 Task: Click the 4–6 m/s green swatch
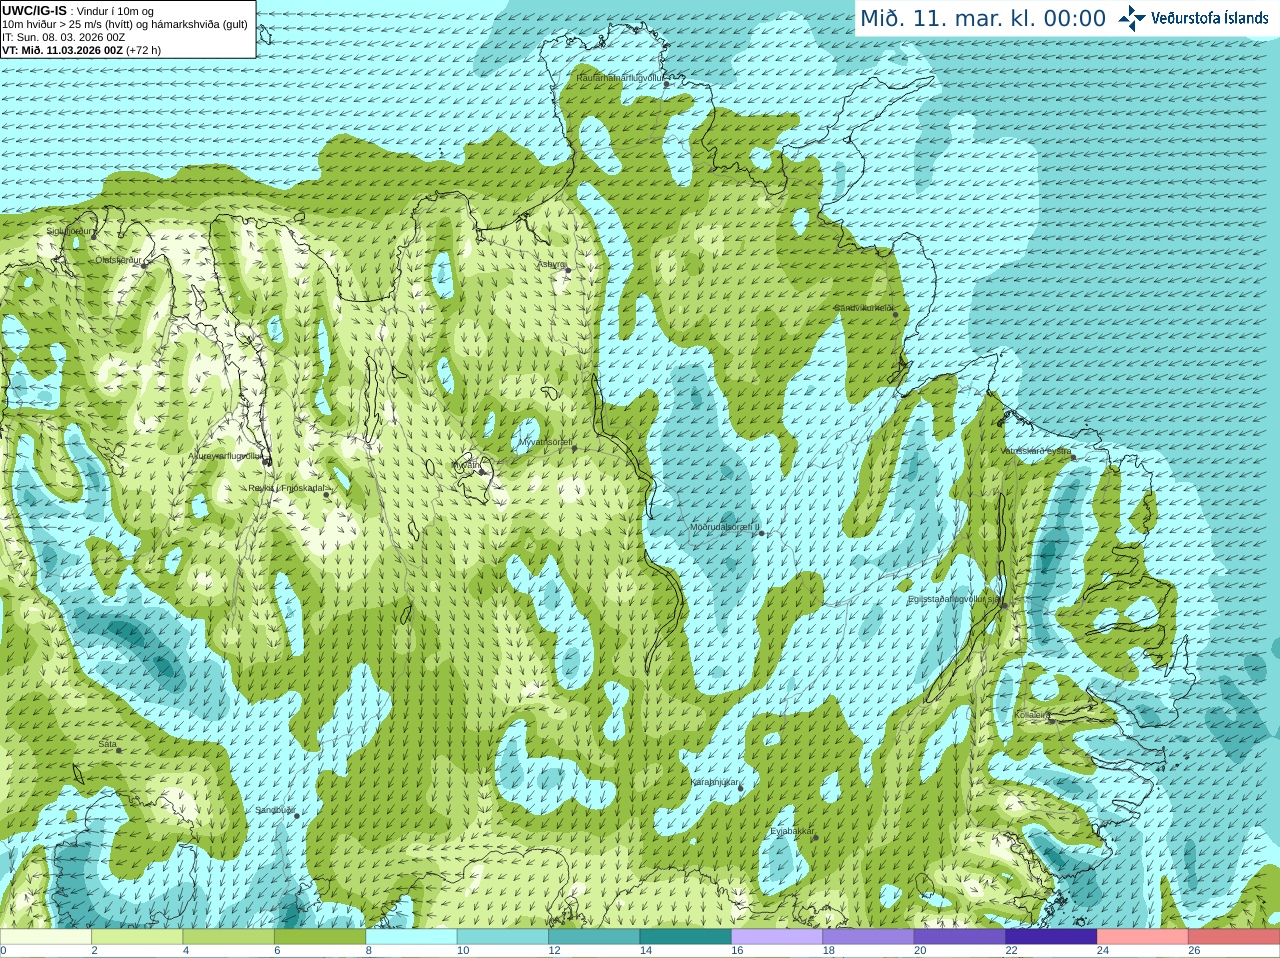pyautogui.click(x=229, y=937)
